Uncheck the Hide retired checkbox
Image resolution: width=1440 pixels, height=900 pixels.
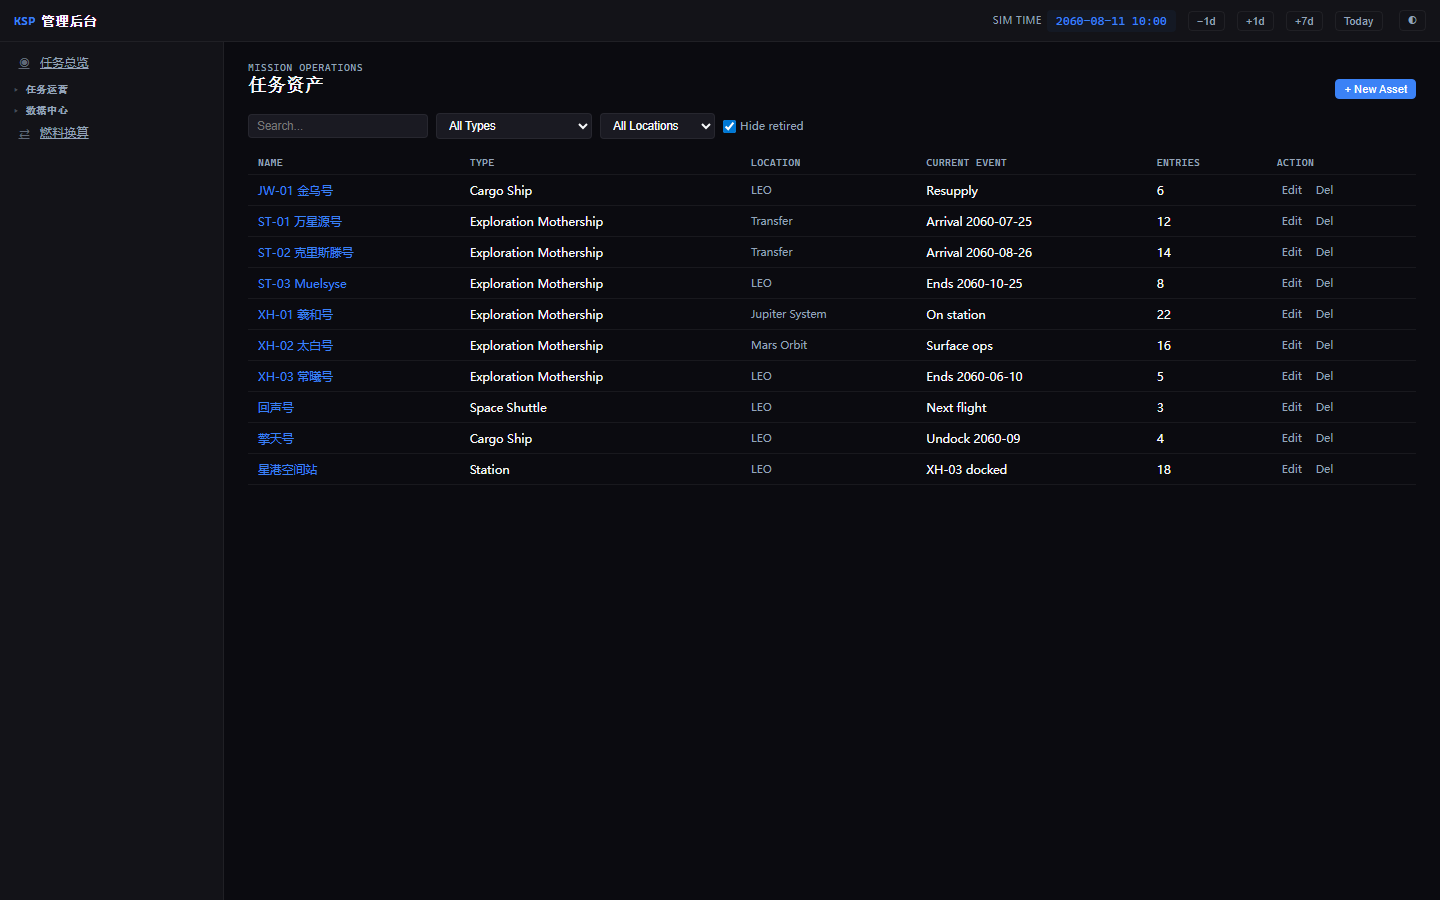pyautogui.click(x=729, y=126)
